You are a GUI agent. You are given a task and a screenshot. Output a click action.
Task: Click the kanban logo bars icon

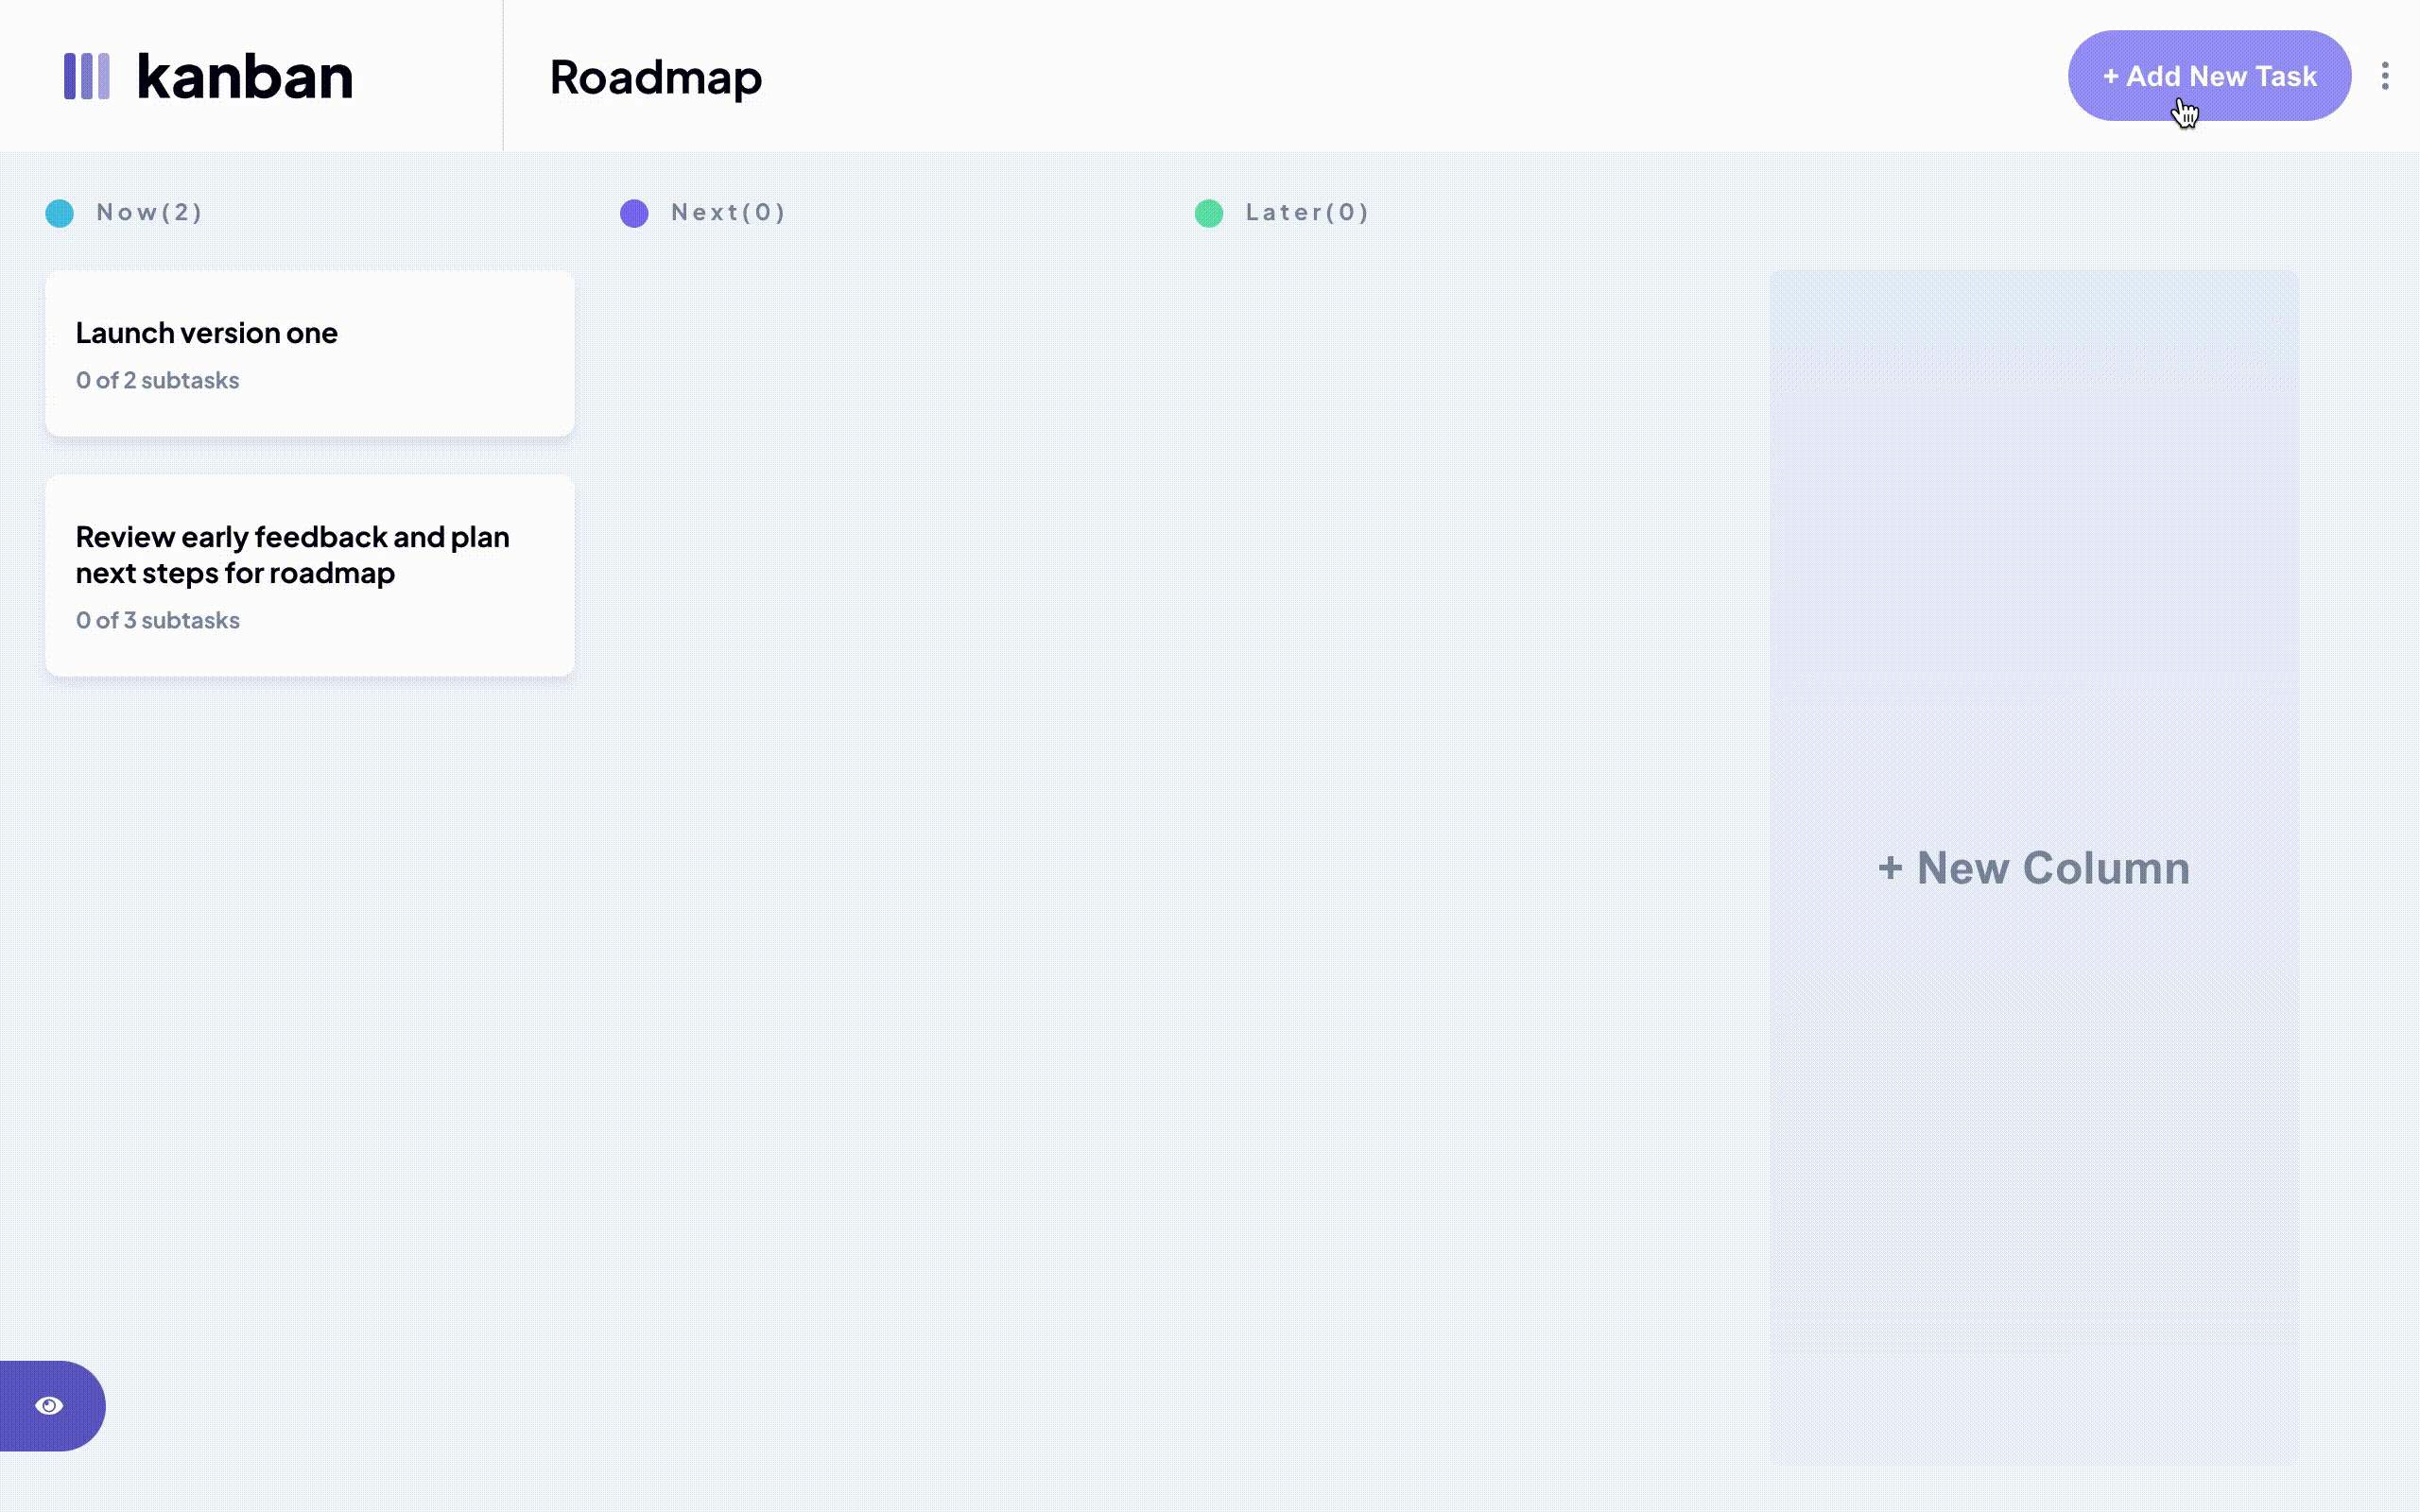coord(87,76)
